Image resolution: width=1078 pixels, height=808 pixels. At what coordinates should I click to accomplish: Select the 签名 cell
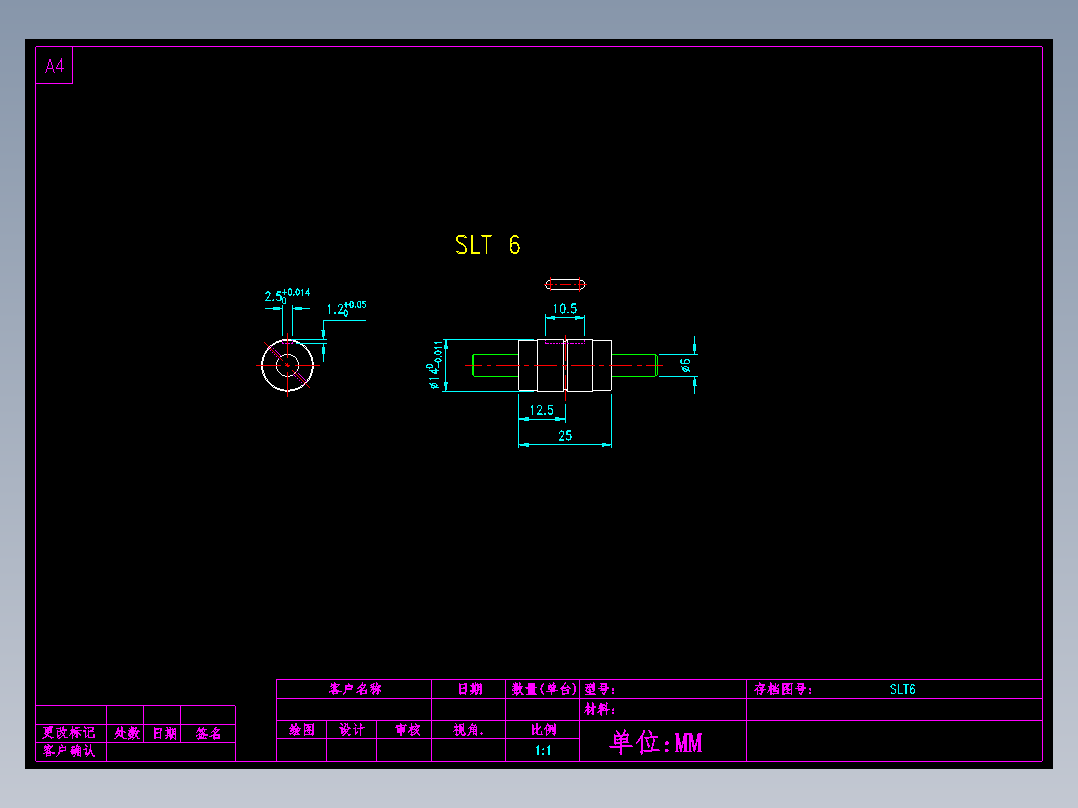(x=208, y=733)
